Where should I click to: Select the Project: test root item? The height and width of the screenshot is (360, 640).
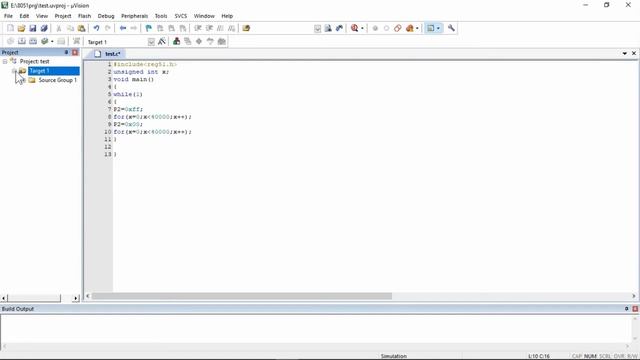pos(35,62)
